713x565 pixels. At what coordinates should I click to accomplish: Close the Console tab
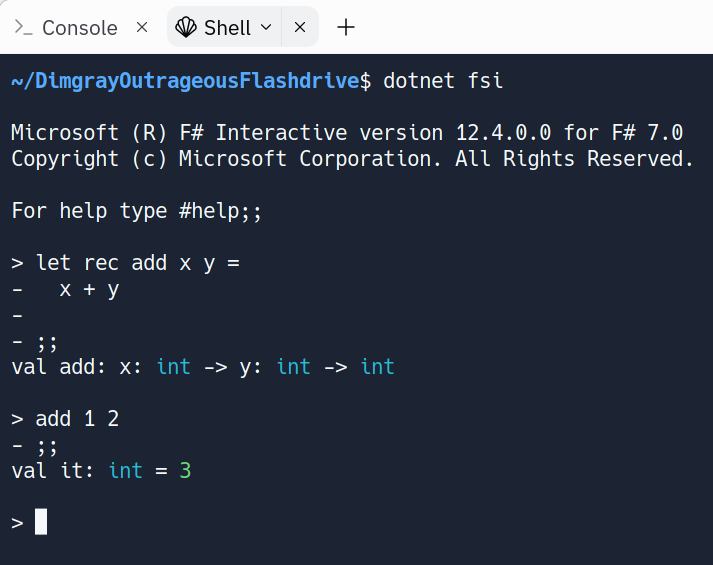pyautogui.click(x=142, y=27)
